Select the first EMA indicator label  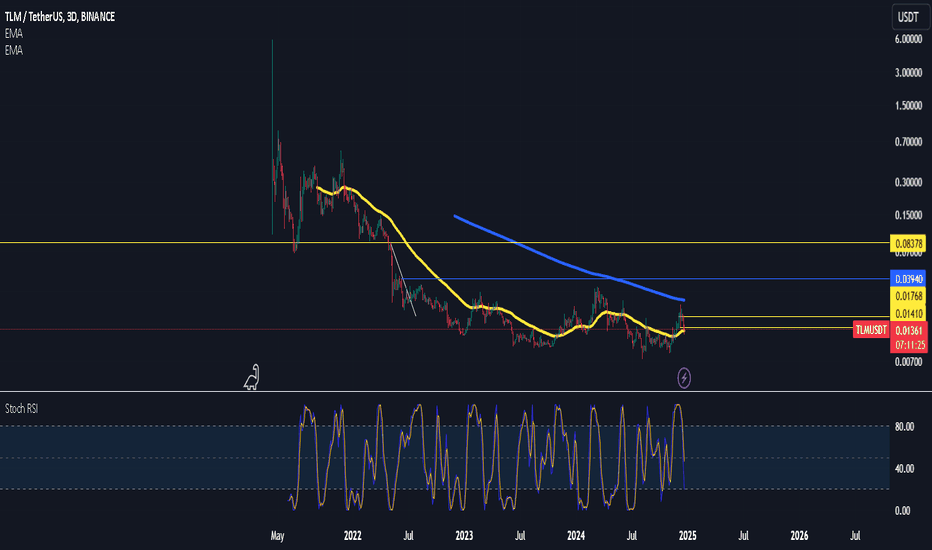[x=14, y=34]
